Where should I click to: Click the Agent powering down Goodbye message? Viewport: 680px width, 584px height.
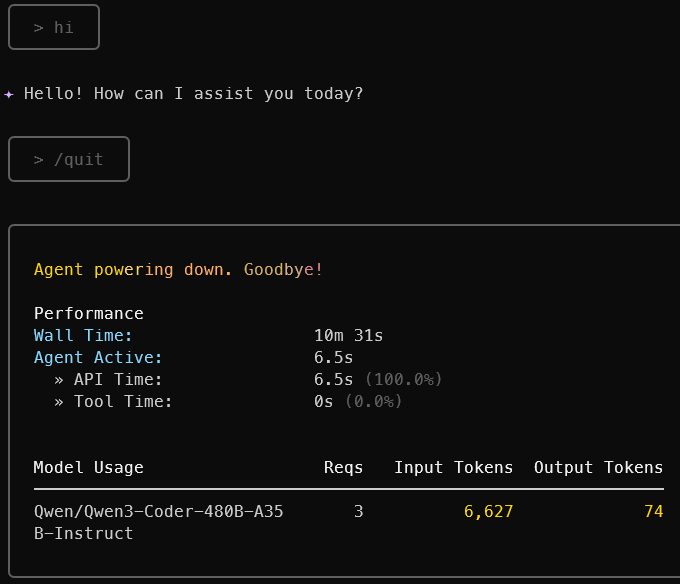[x=178, y=270]
